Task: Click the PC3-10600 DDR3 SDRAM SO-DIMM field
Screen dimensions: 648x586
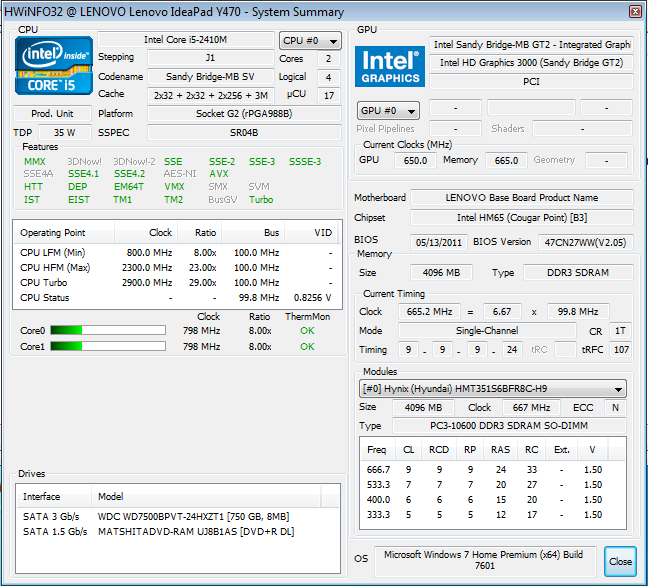Action: (x=509, y=425)
